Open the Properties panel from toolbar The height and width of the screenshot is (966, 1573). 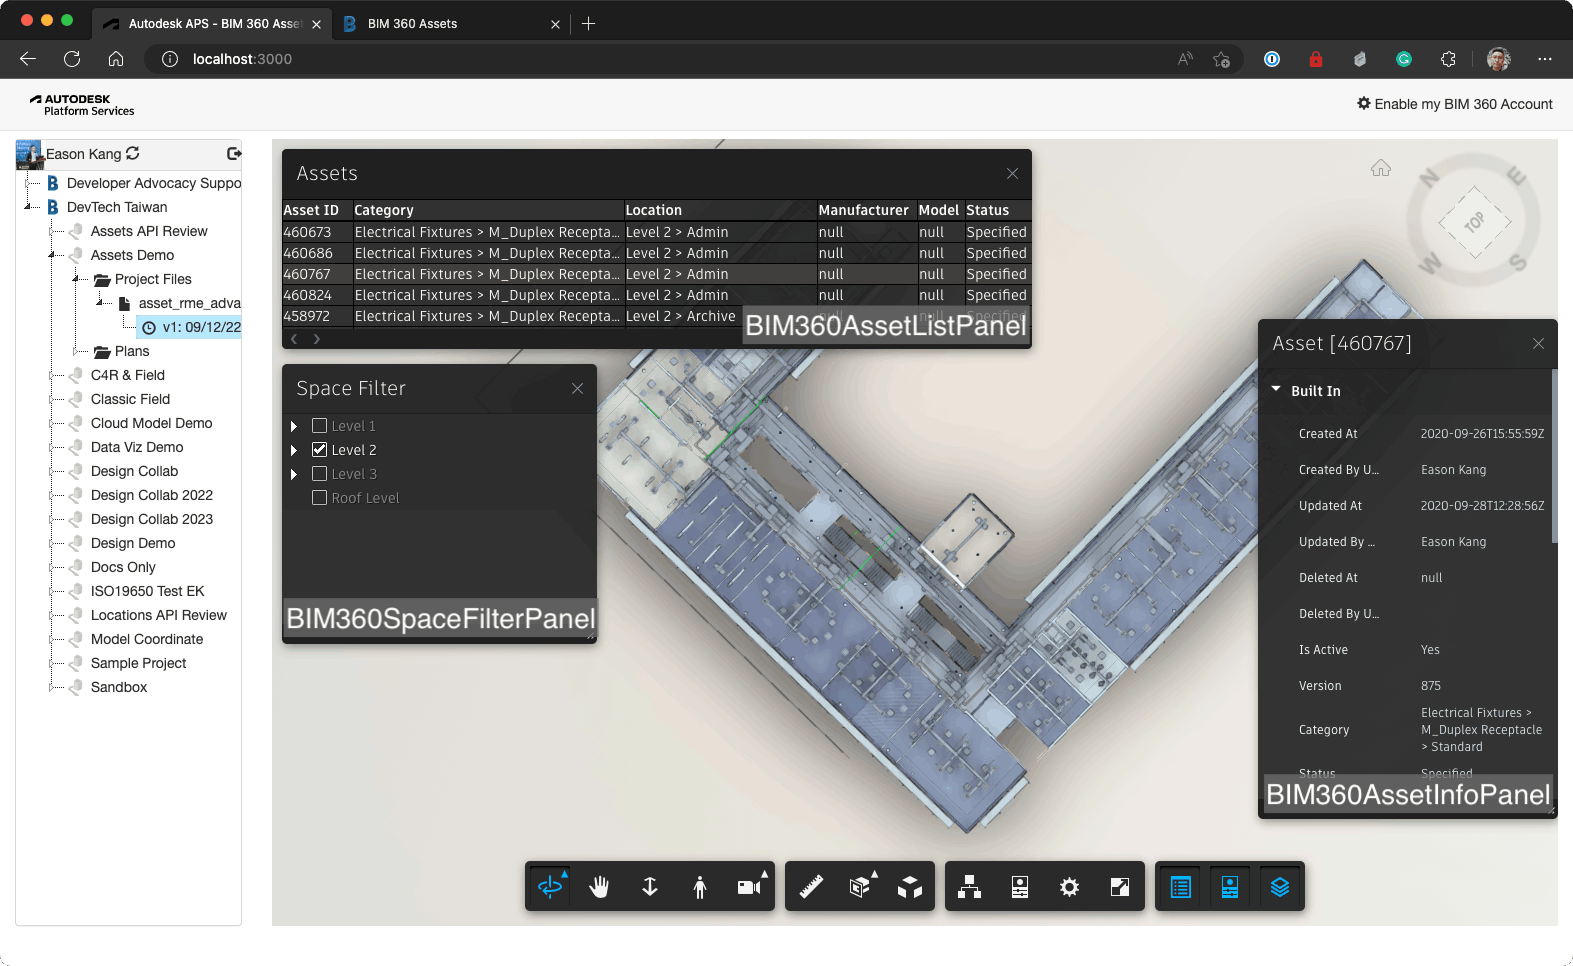1020,887
